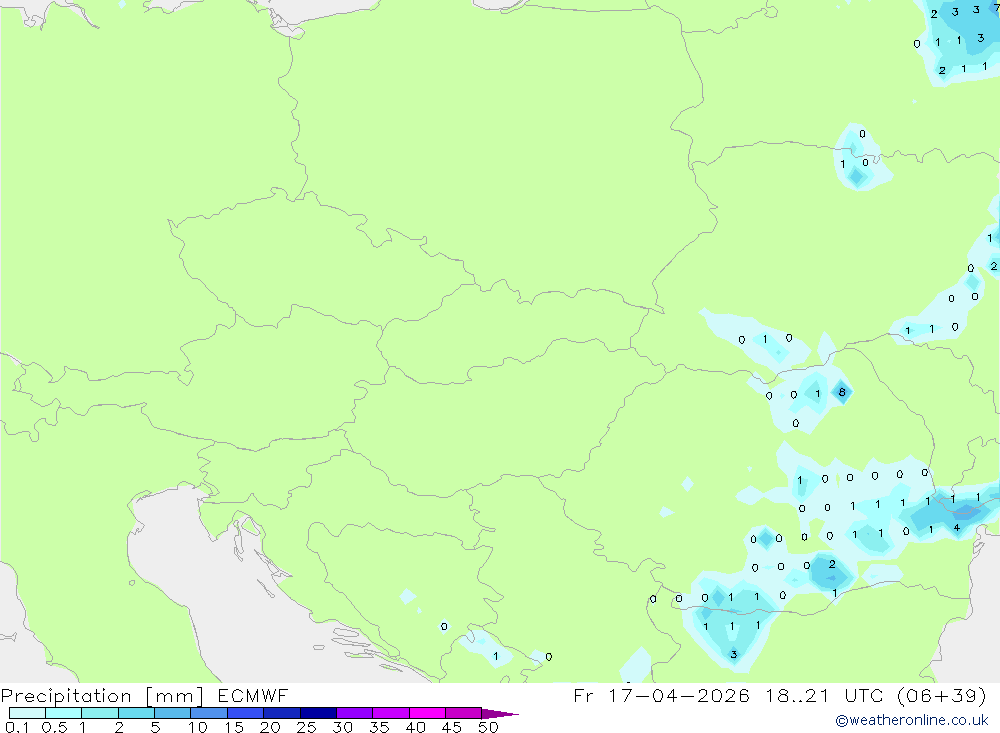Click the "[mm]" unit label

coord(175,695)
